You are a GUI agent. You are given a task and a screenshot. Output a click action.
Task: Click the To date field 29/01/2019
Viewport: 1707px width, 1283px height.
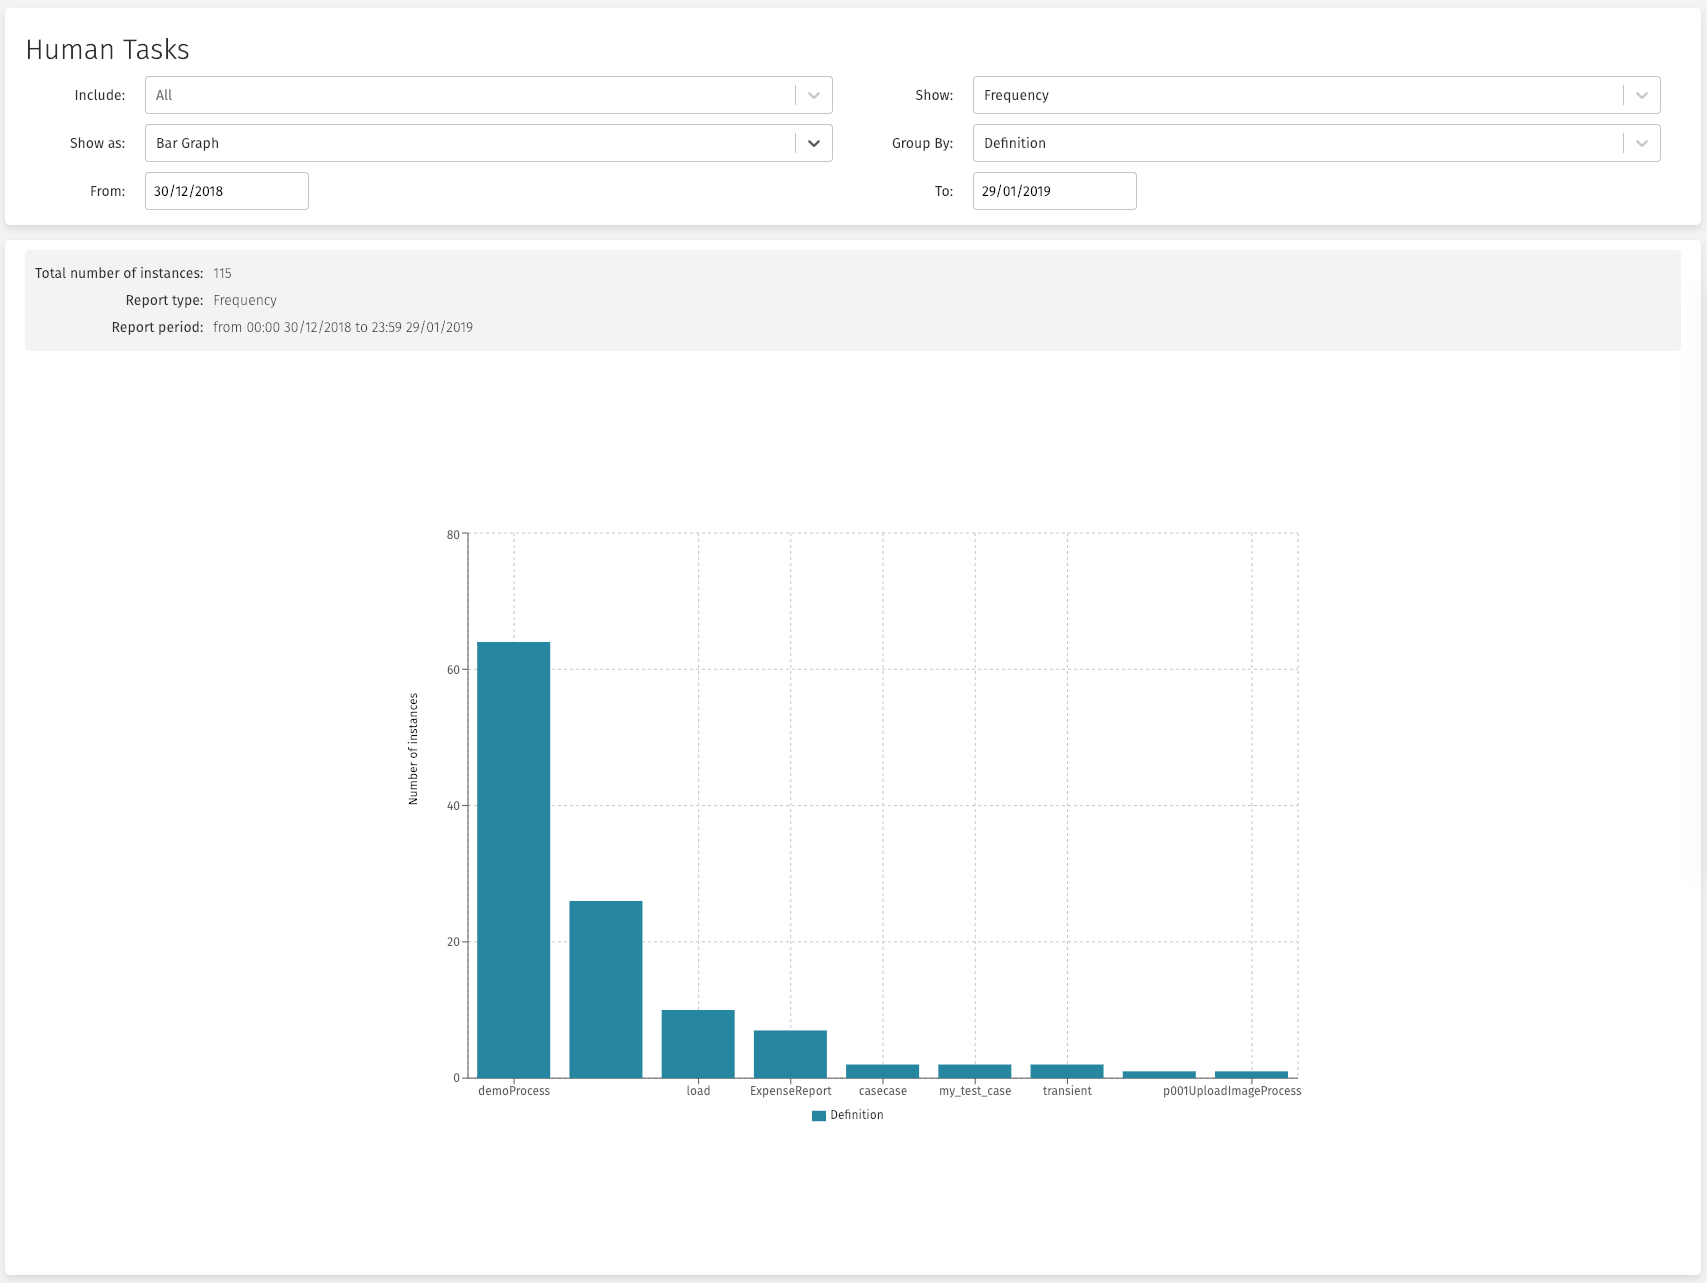(x=1054, y=191)
